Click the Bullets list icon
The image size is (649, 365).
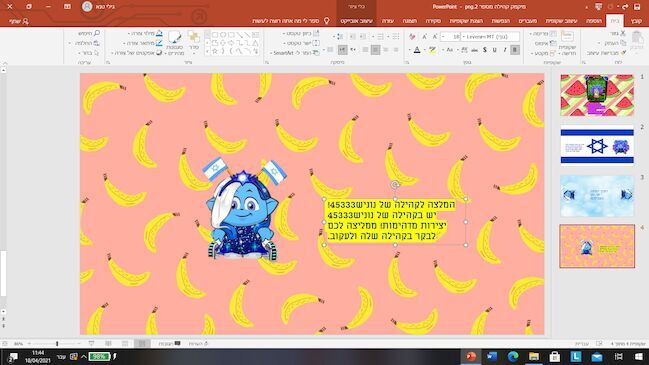[x=396, y=37]
